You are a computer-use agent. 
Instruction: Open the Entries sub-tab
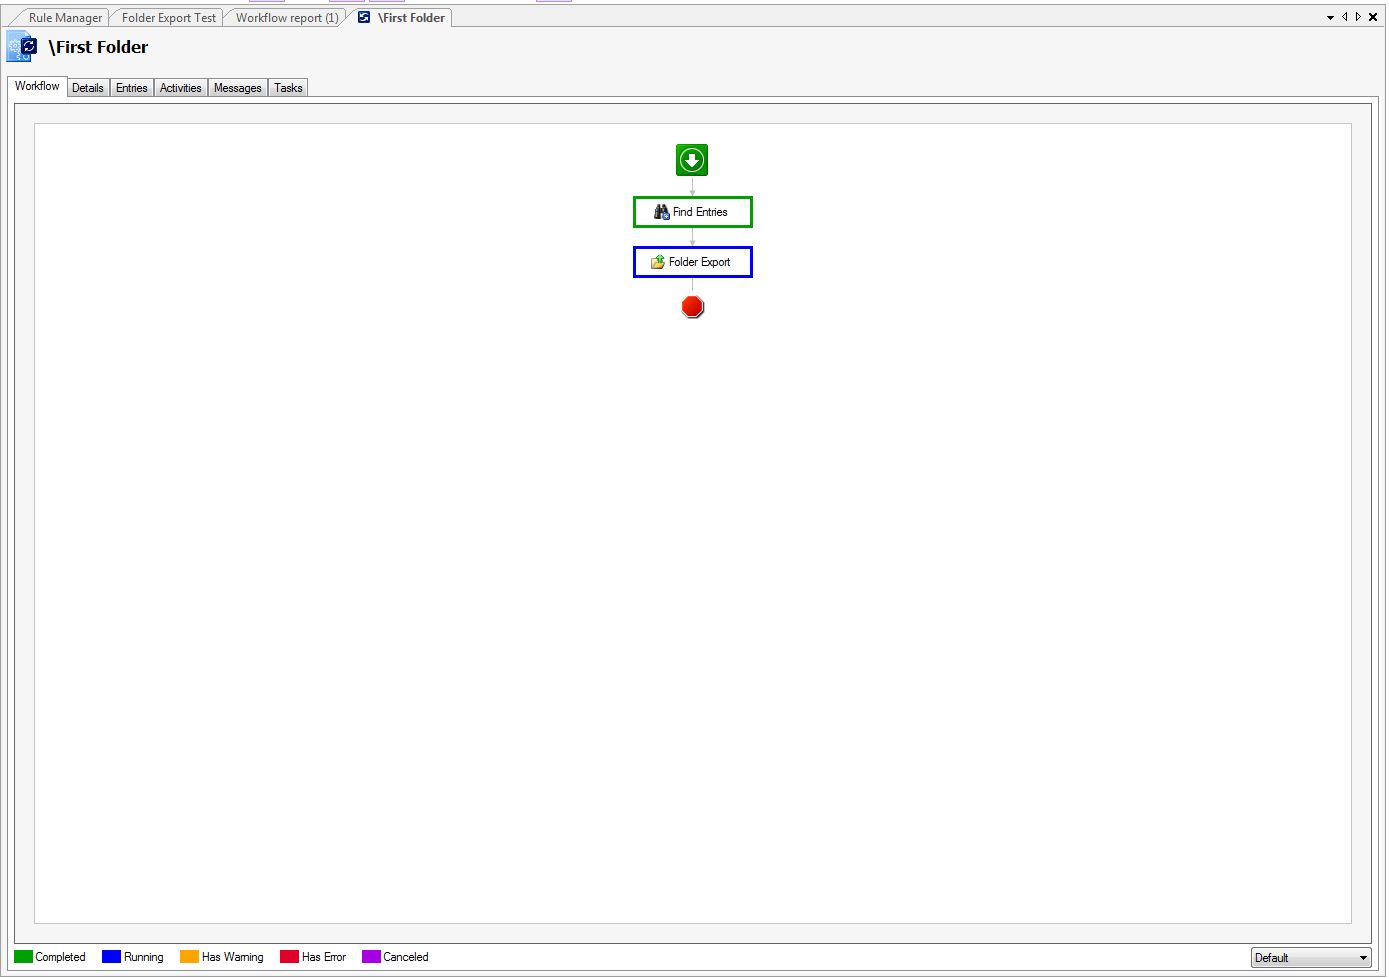132,88
